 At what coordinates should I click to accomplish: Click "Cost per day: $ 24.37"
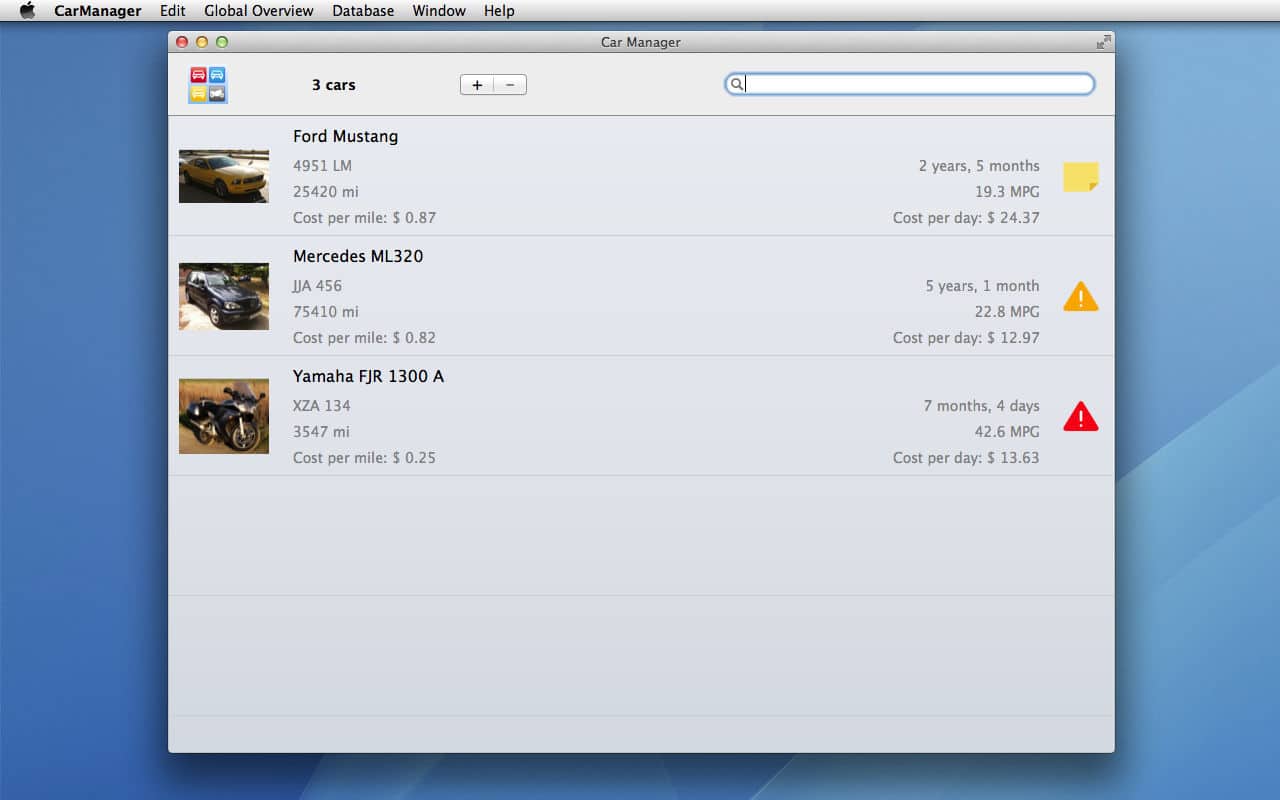click(966, 218)
